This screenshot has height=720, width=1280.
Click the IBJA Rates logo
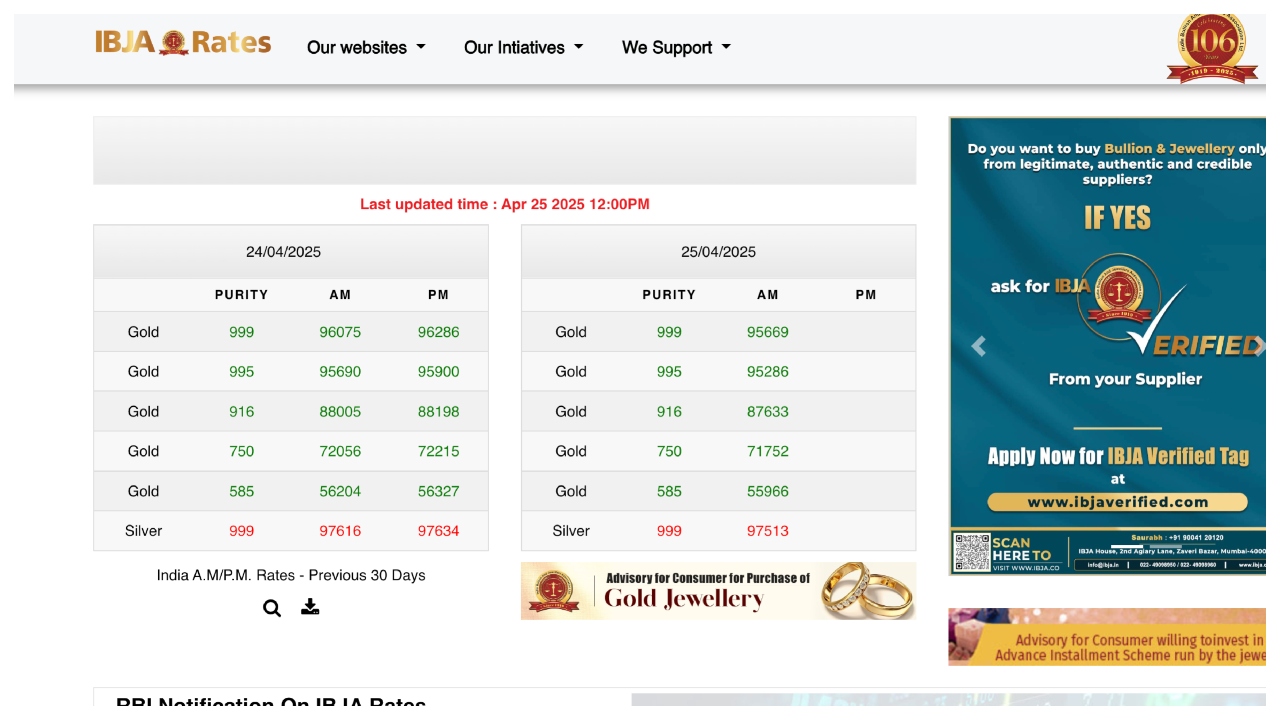(183, 43)
